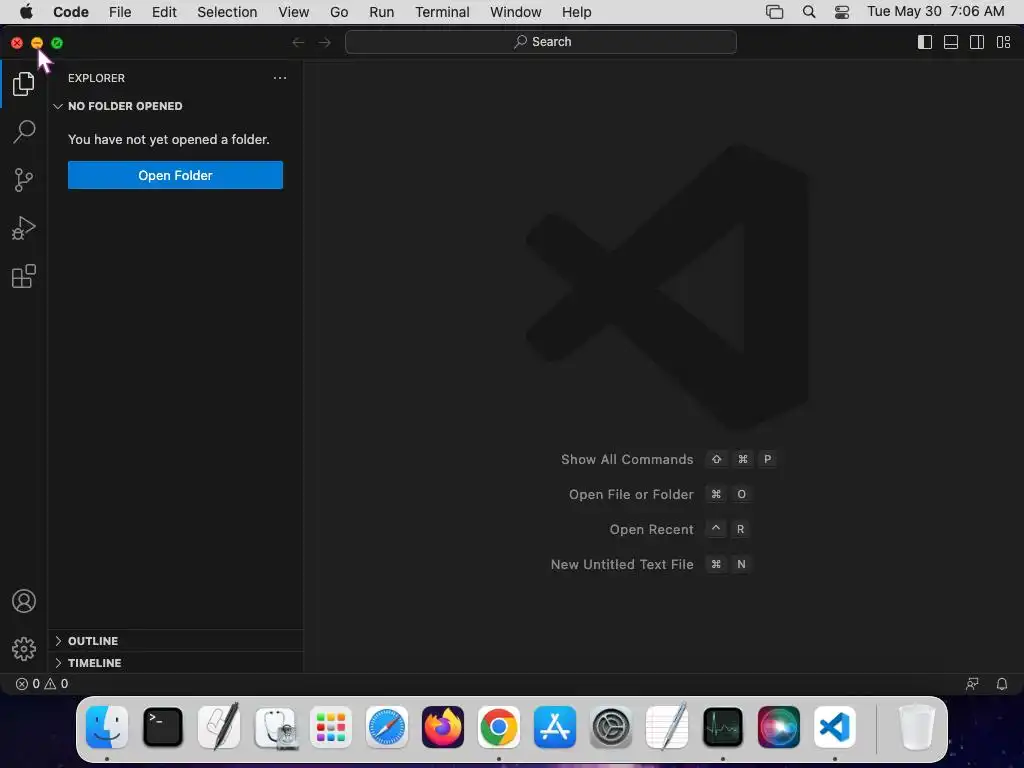Click the Open Folder button
Image resolution: width=1024 pixels, height=768 pixels.
pyautogui.click(x=175, y=175)
